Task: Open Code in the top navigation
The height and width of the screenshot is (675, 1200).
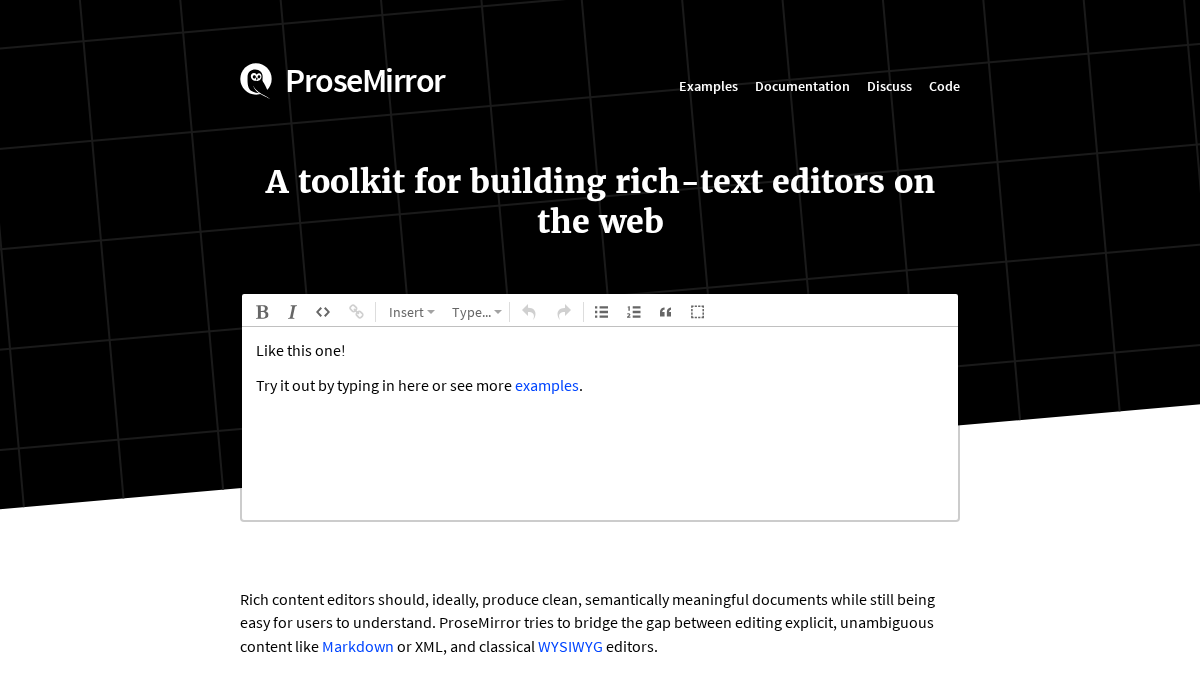Action: (944, 86)
